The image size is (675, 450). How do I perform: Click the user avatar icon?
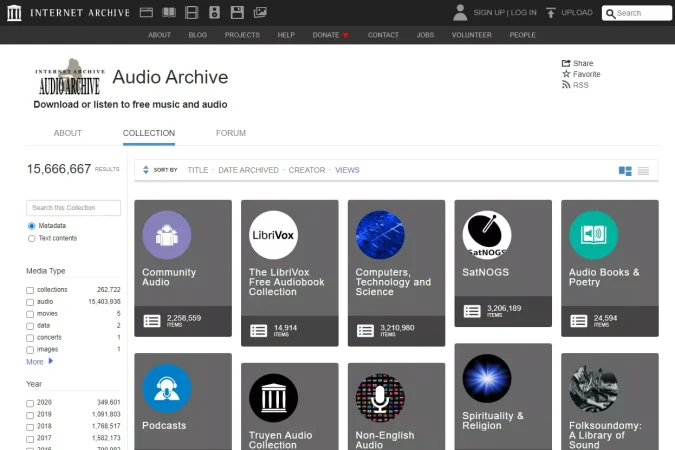(460, 12)
